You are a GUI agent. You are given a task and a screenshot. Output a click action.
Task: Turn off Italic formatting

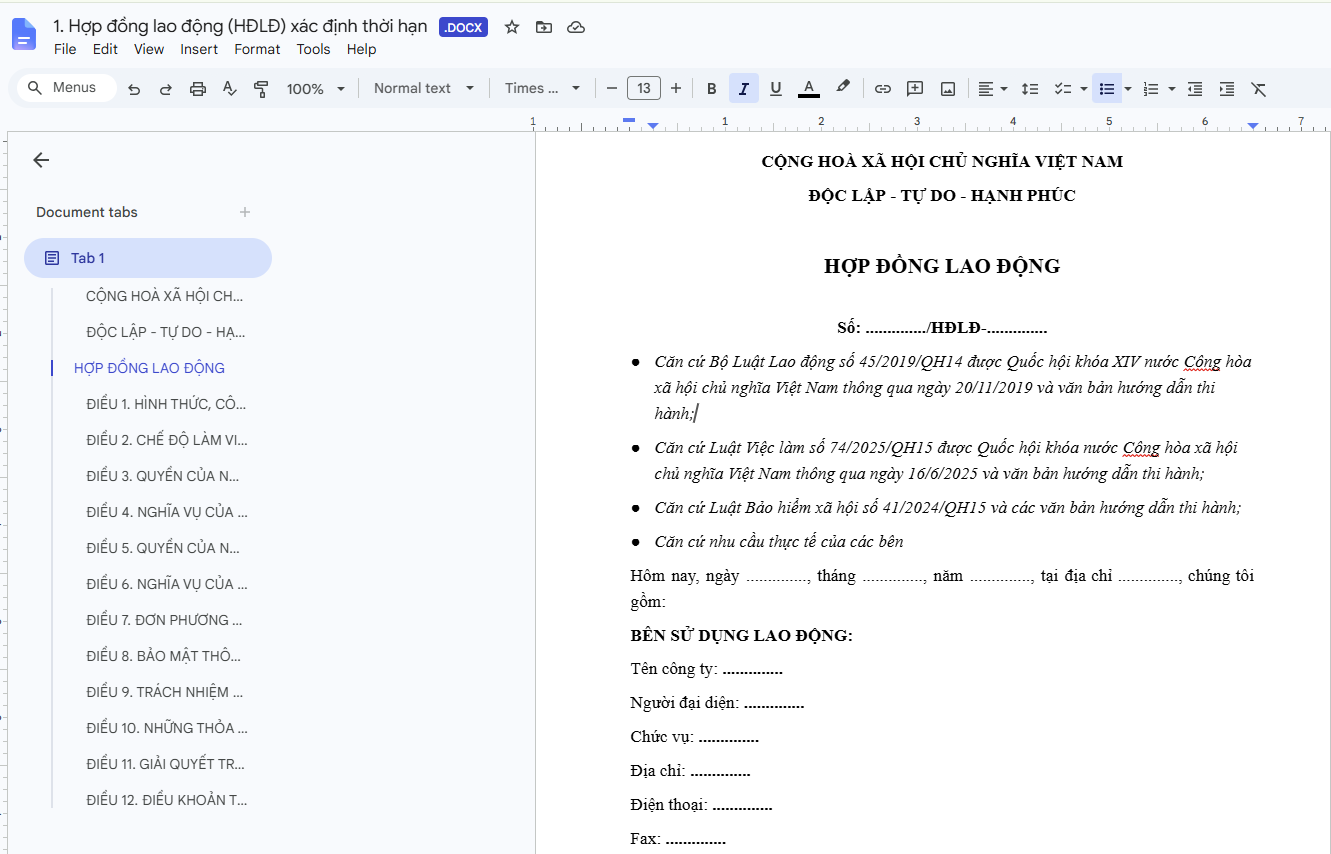744,88
